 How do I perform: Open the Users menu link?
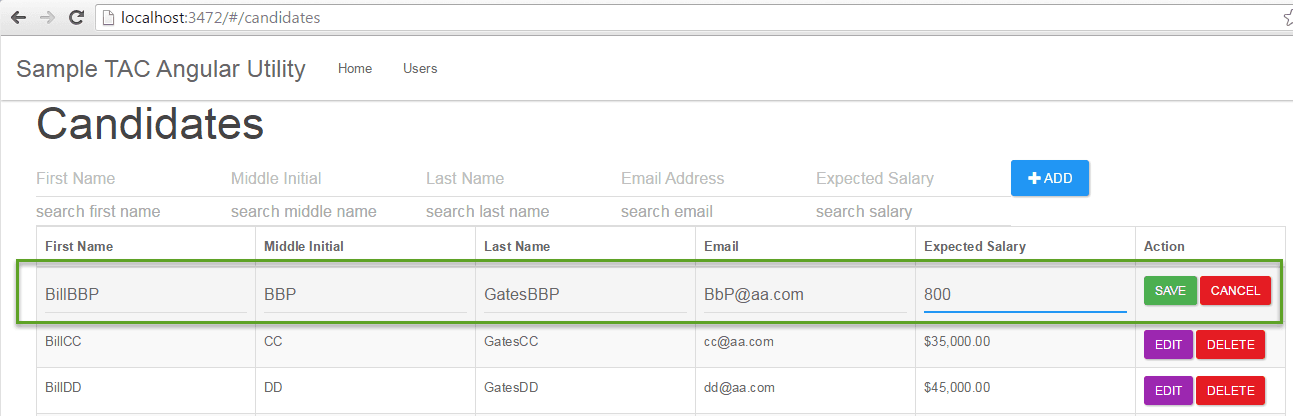click(420, 68)
